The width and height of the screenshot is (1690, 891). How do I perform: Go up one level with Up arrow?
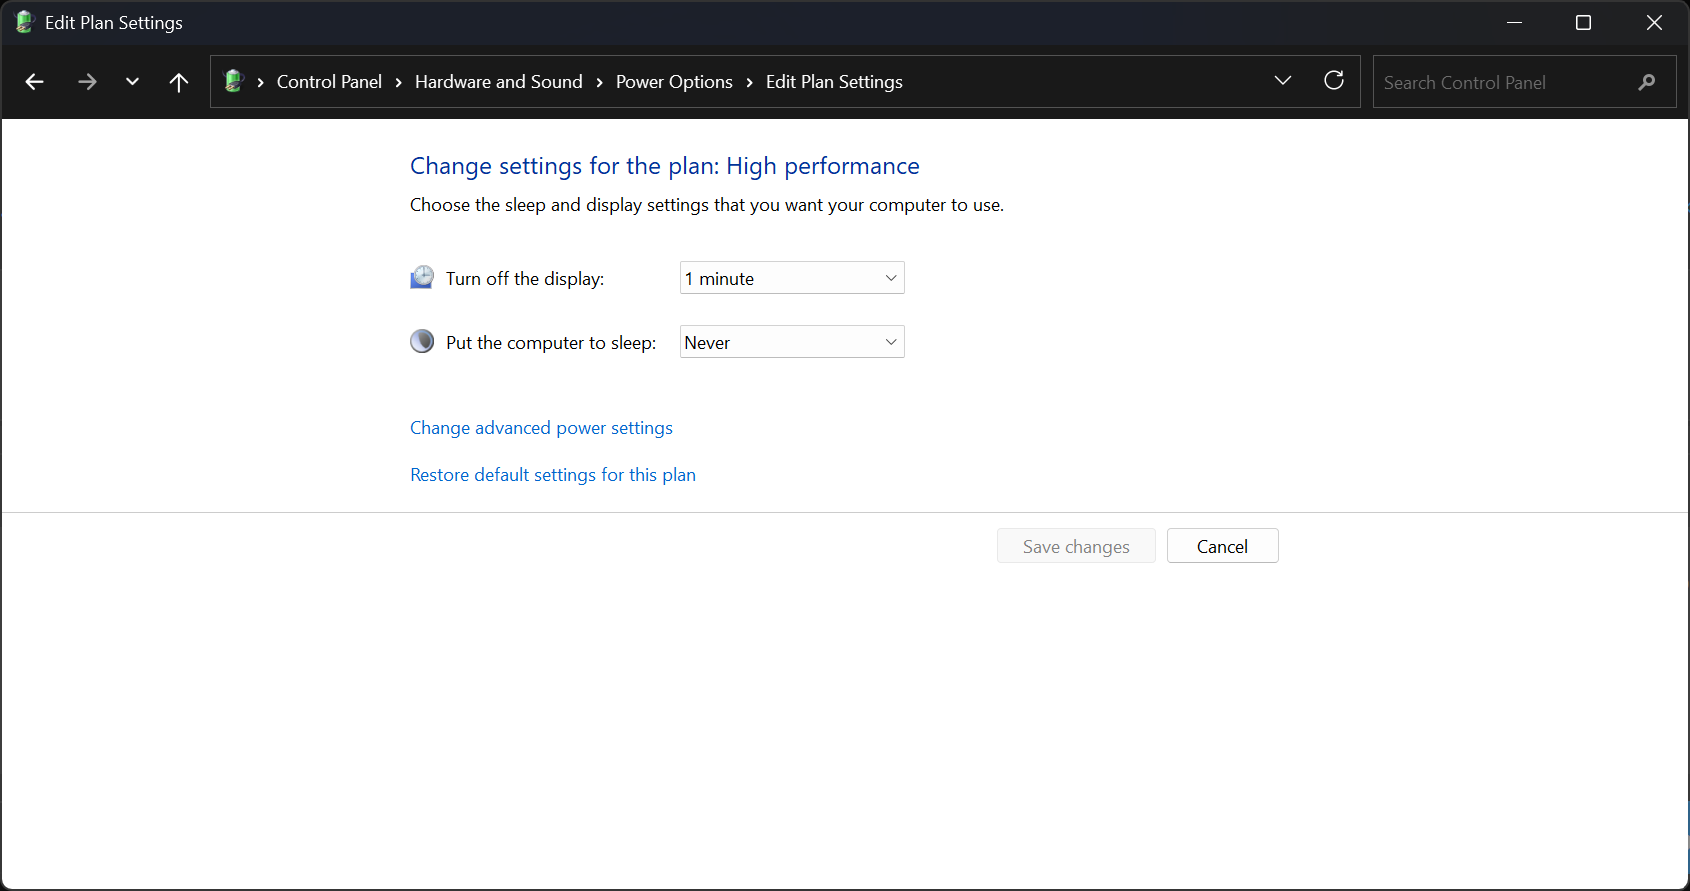tap(179, 82)
